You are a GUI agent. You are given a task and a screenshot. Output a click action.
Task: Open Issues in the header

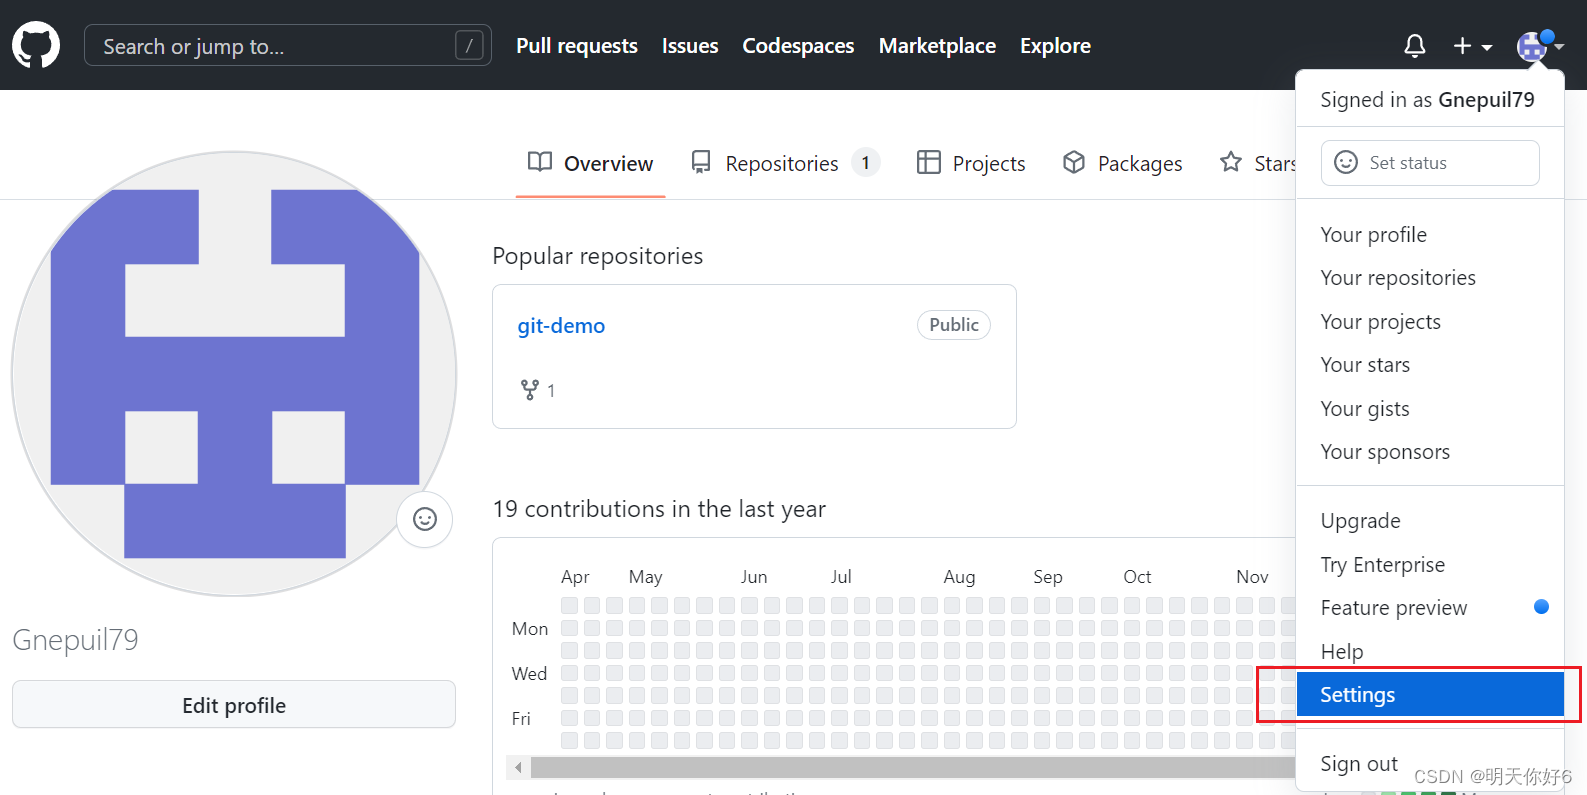pyautogui.click(x=690, y=46)
